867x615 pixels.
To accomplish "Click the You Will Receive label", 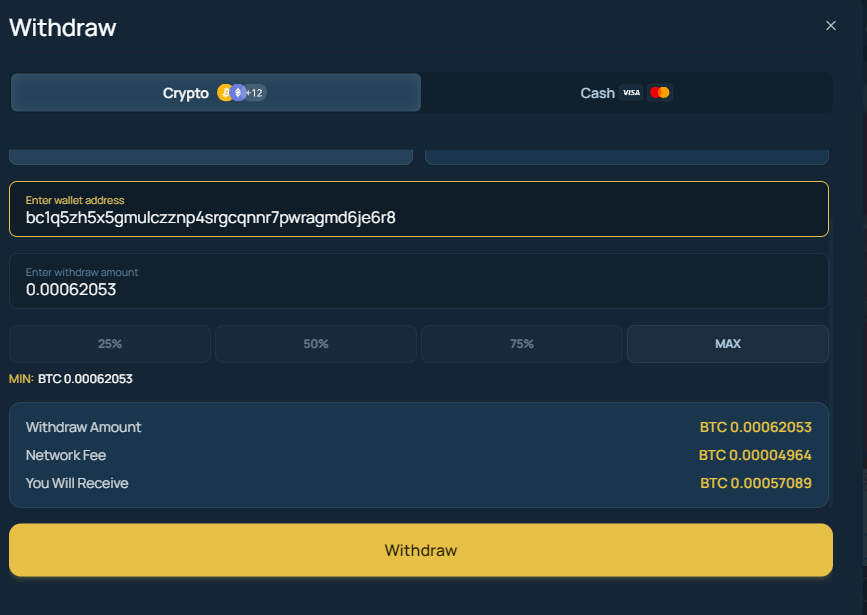I will click(77, 483).
